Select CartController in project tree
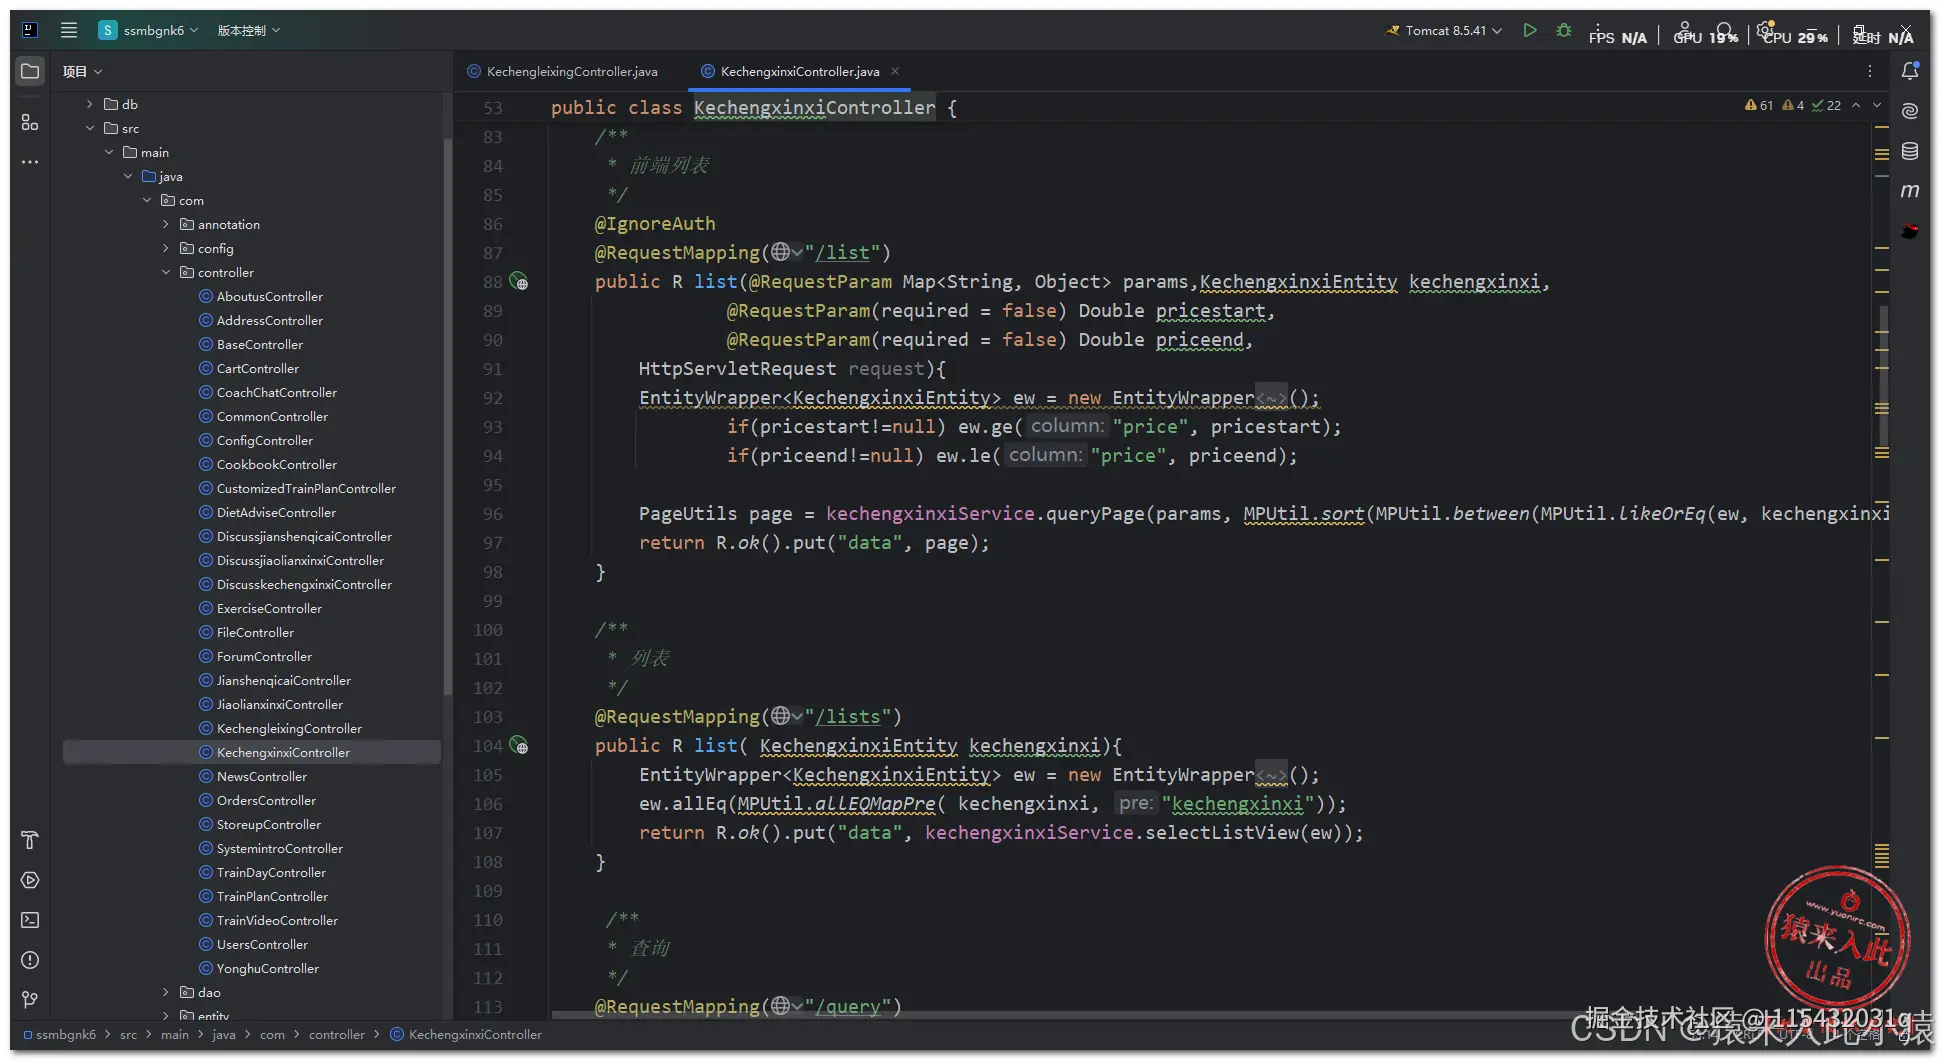Screen dimensions: 1941x1061 click(258, 368)
